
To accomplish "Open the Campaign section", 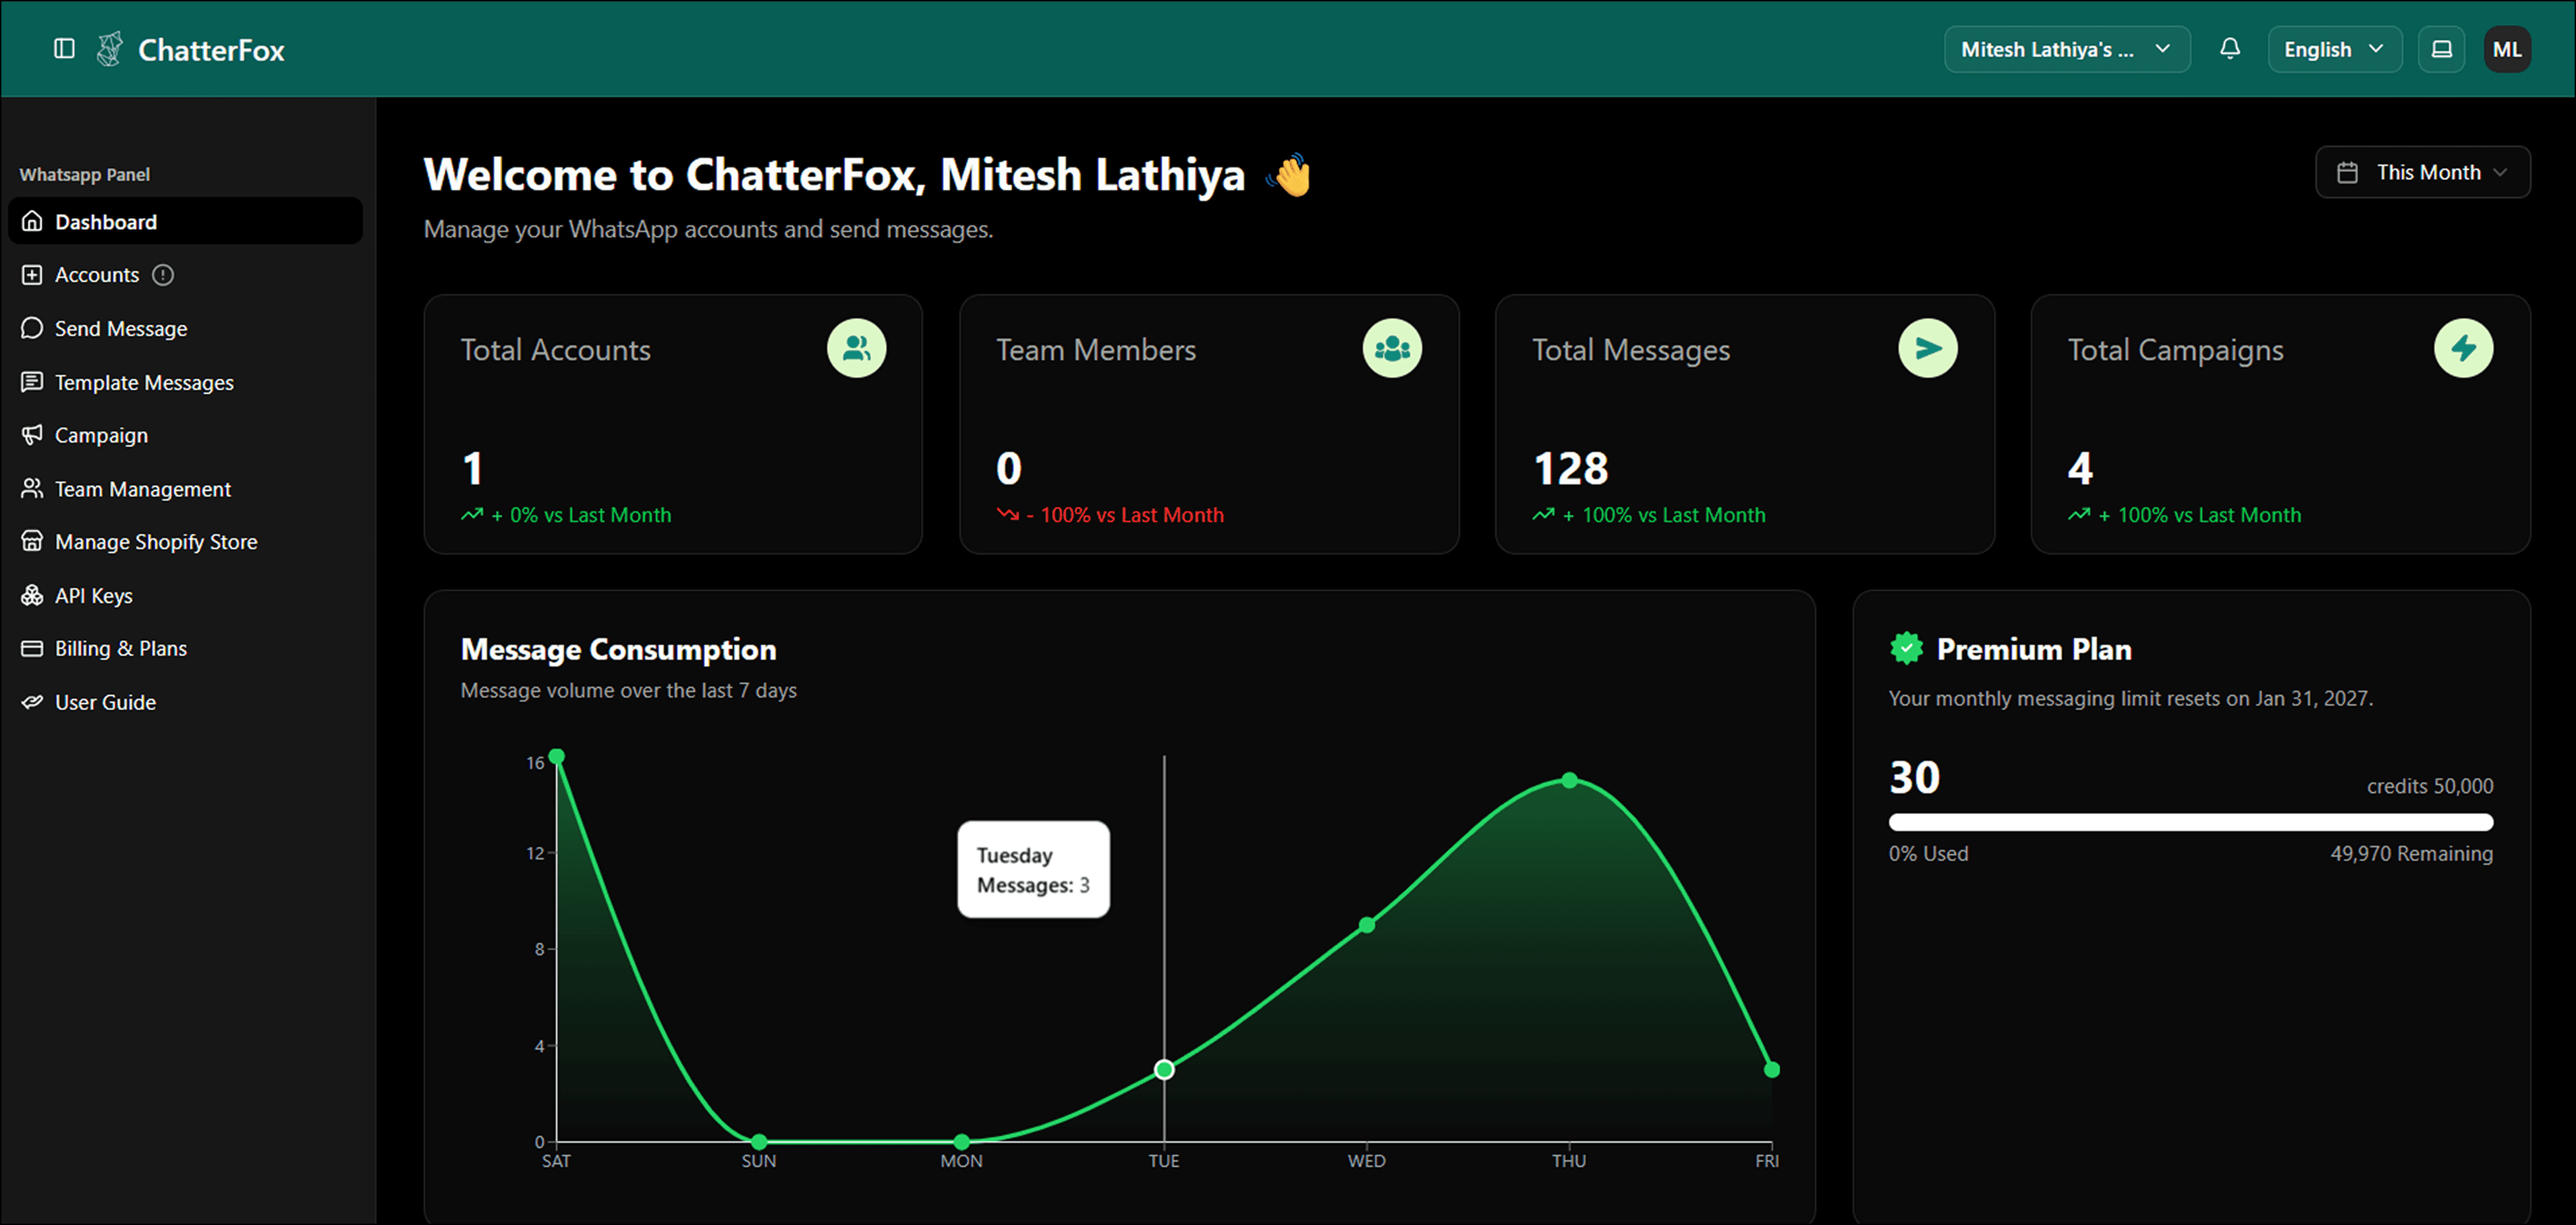I will point(185,435).
